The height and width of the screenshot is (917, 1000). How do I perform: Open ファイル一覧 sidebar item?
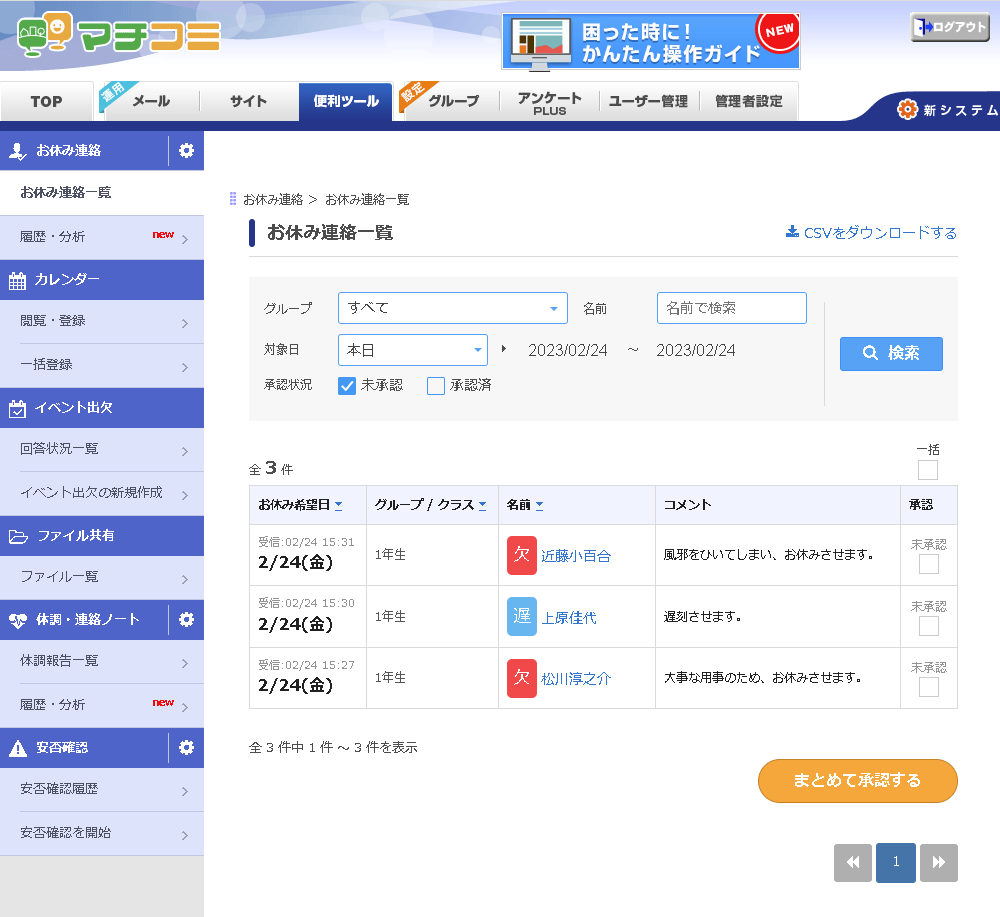pyautogui.click(x=102, y=577)
